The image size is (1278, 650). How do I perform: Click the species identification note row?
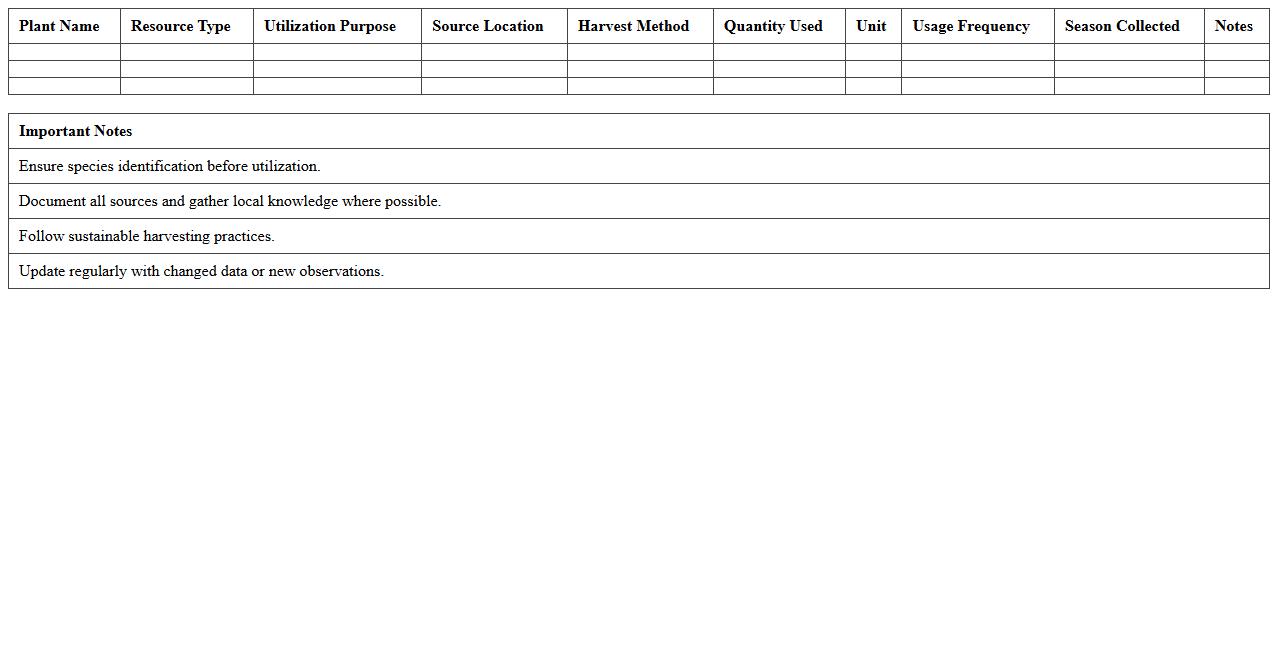pos(169,166)
